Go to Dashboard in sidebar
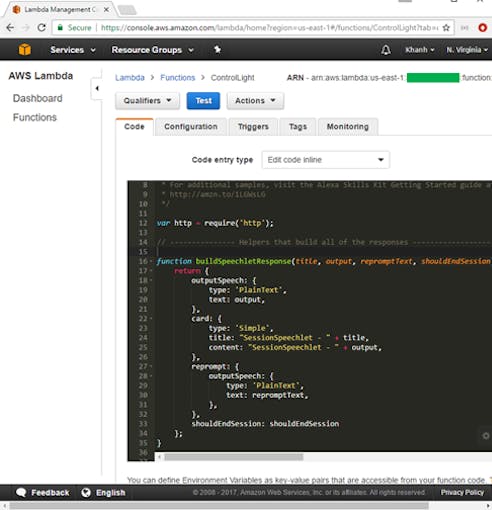 (x=37, y=98)
